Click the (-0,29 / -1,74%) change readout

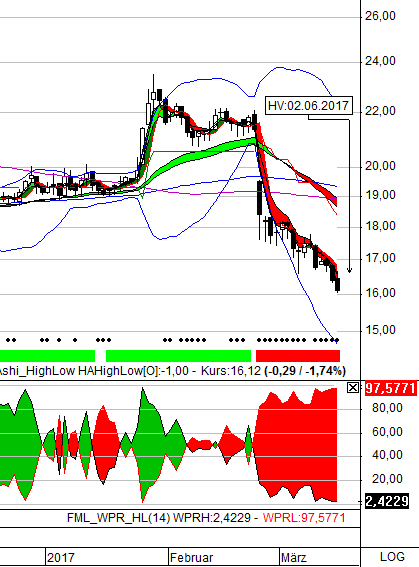pyautogui.click(x=305, y=371)
